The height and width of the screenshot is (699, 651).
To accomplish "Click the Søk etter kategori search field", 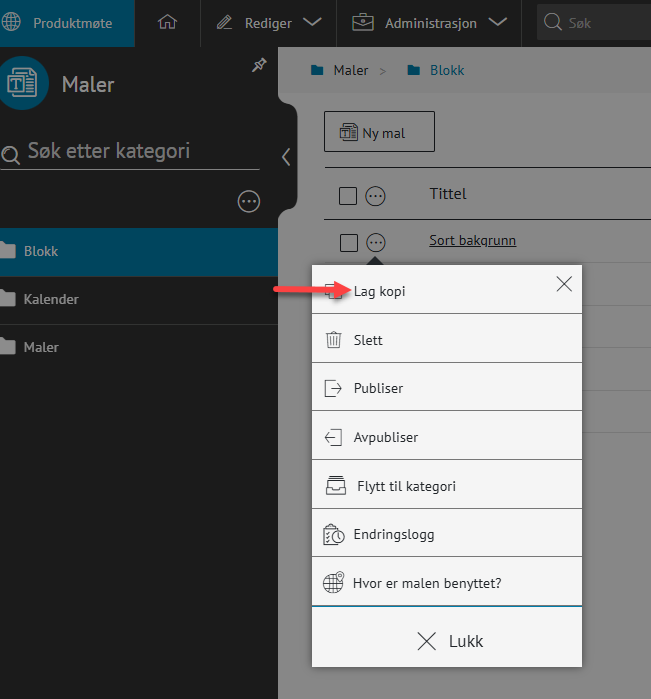I will pos(135,152).
